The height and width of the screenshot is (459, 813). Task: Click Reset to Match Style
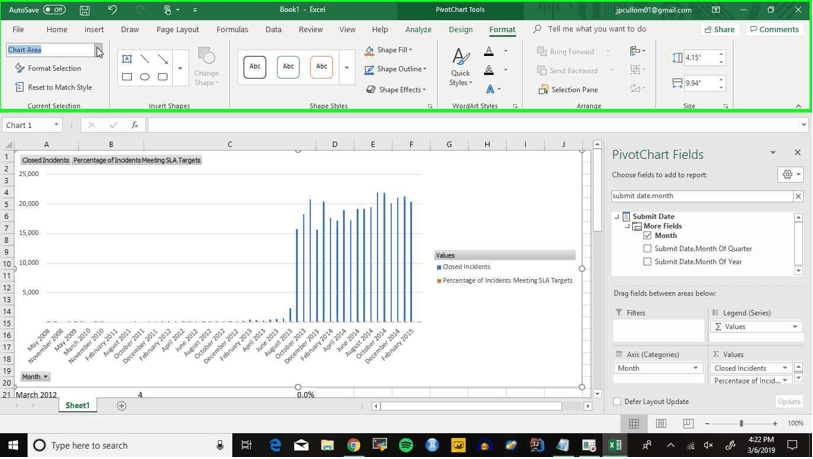pyautogui.click(x=53, y=87)
